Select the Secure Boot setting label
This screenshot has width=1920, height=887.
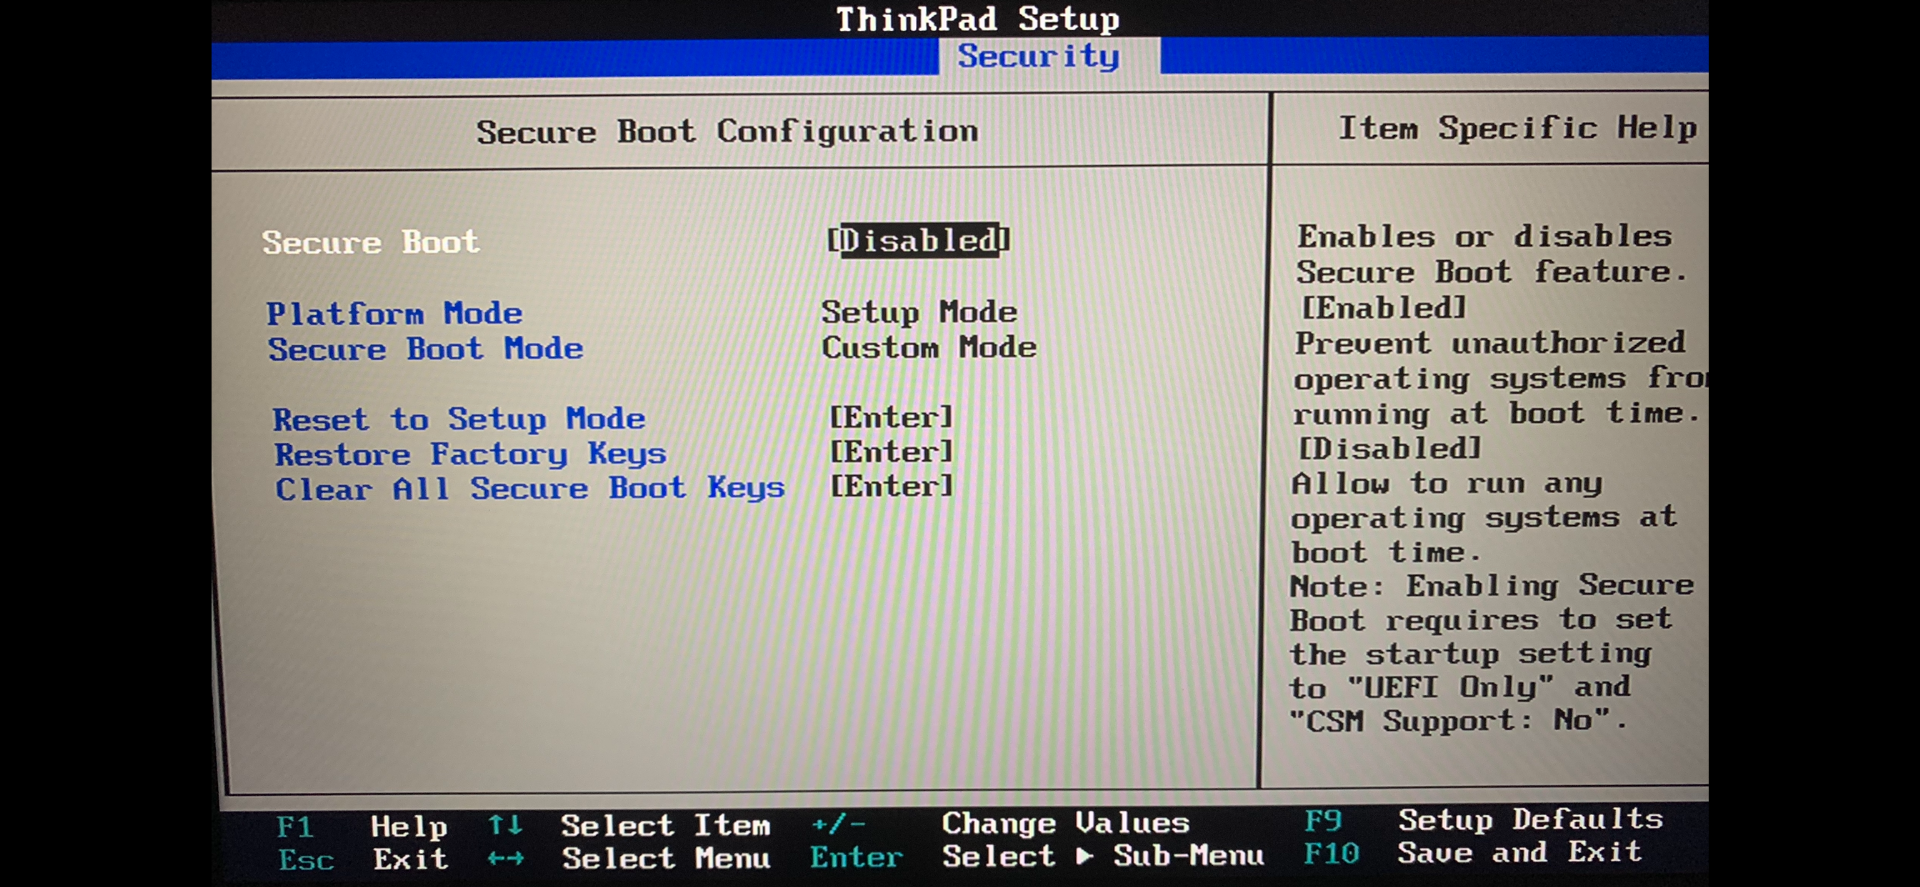[371, 242]
